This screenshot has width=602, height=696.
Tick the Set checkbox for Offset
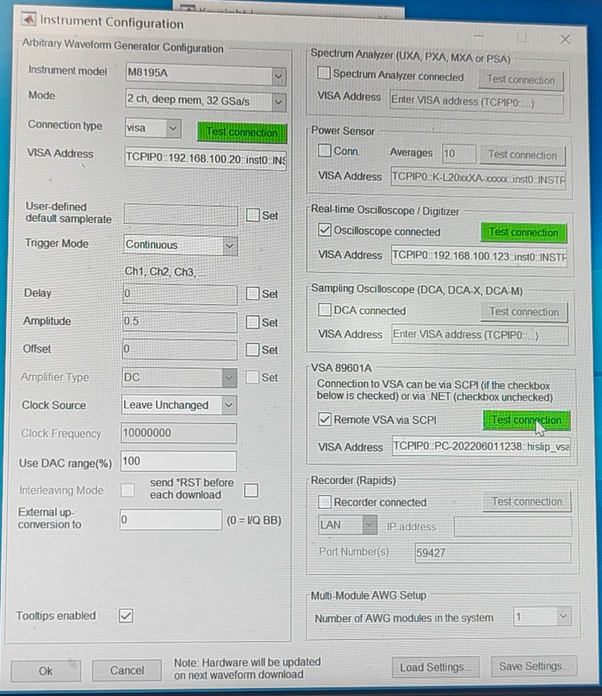(x=253, y=350)
